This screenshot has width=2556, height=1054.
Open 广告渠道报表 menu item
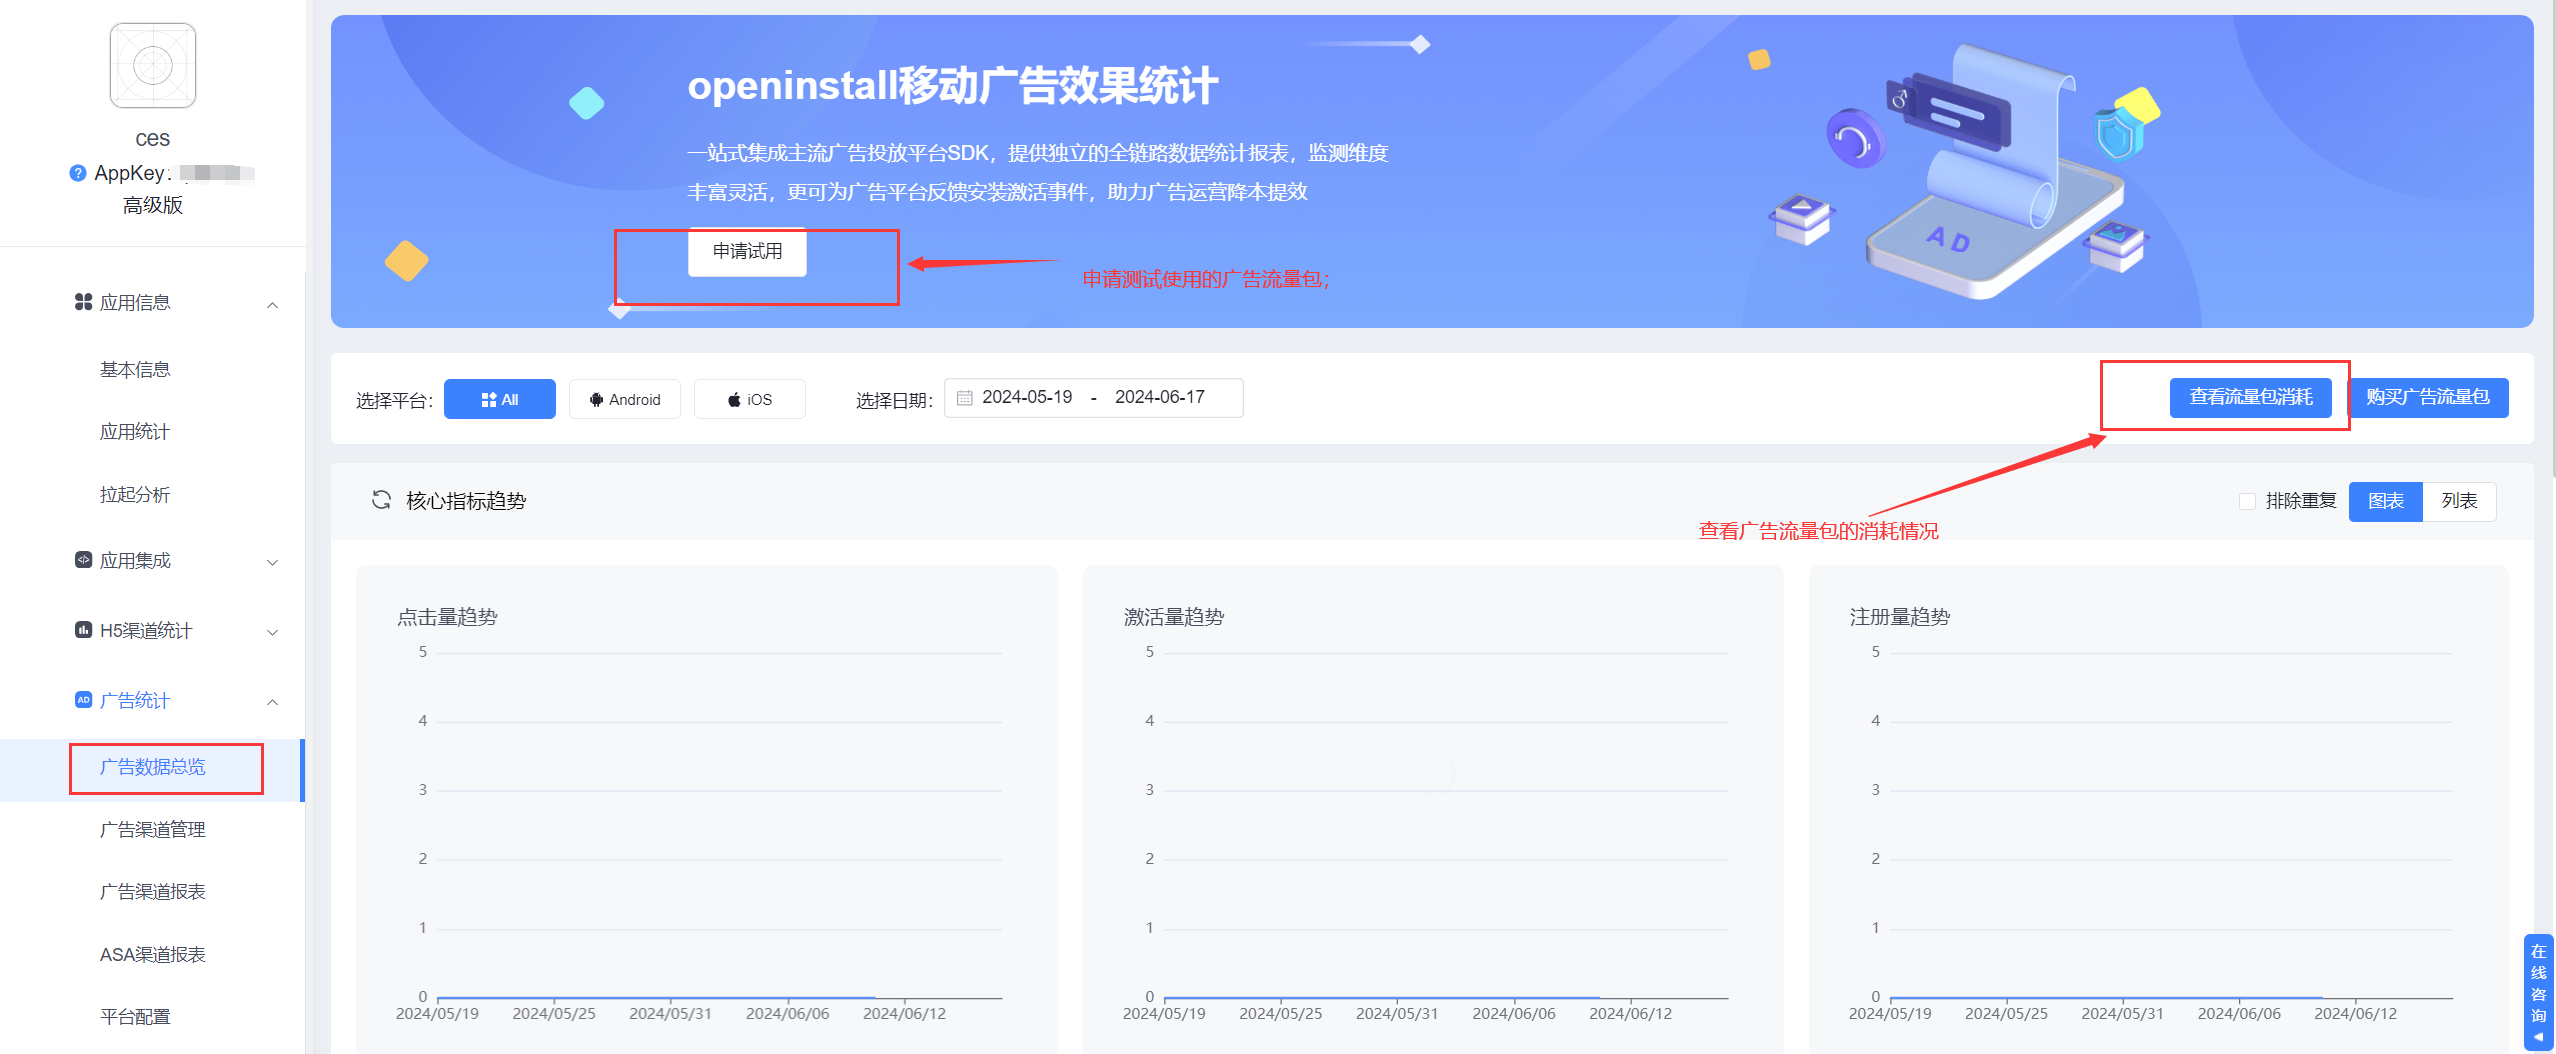(x=153, y=892)
